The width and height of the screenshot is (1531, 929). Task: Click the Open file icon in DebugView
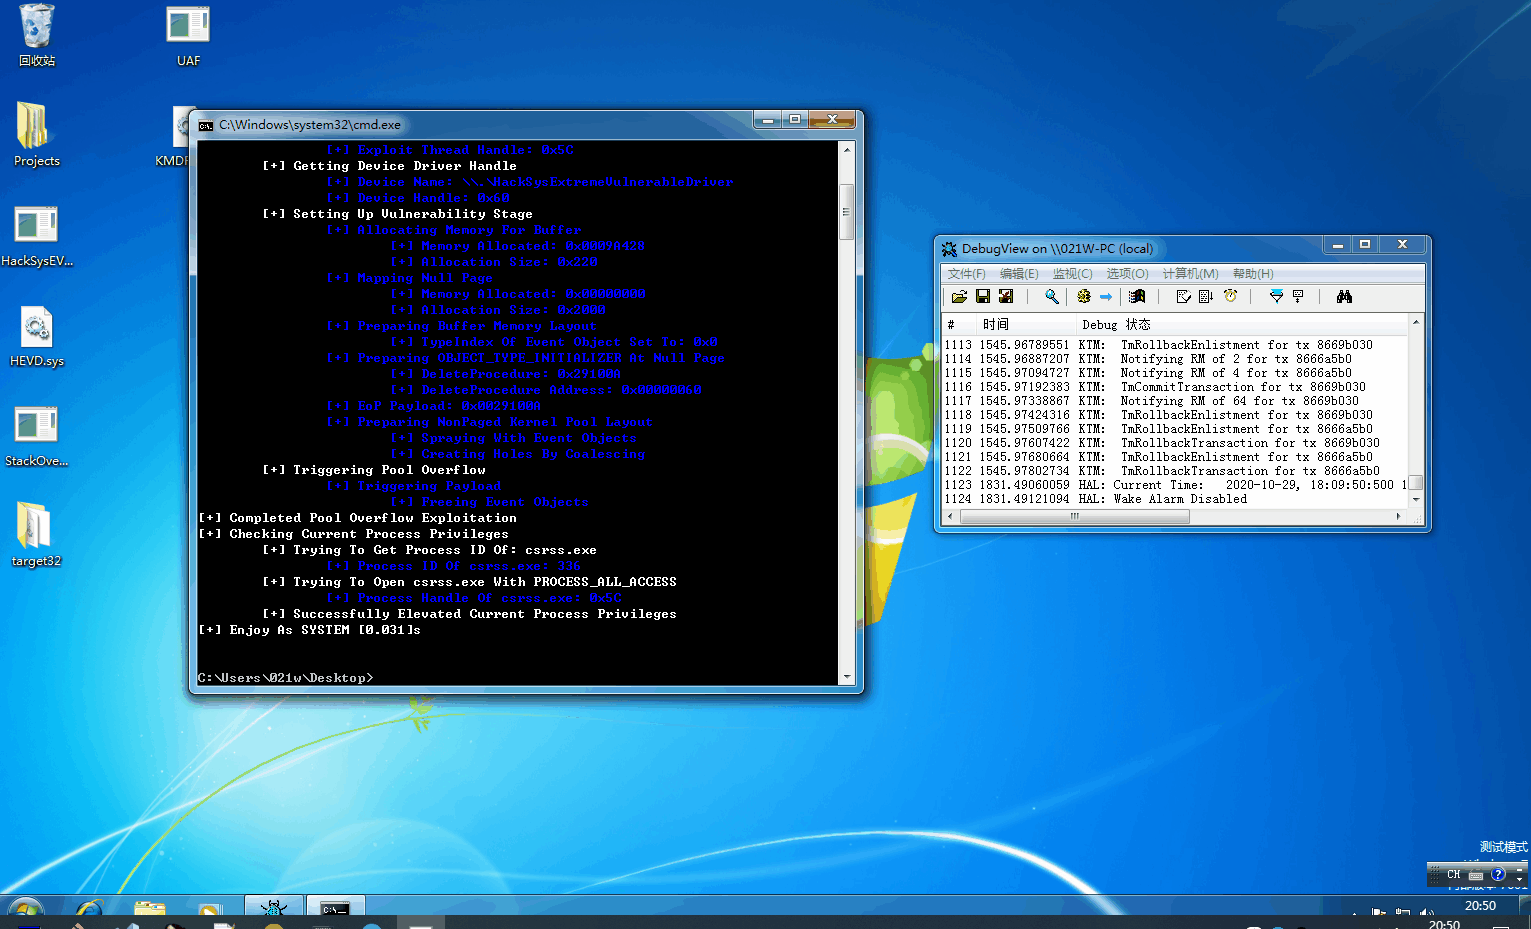click(959, 297)
